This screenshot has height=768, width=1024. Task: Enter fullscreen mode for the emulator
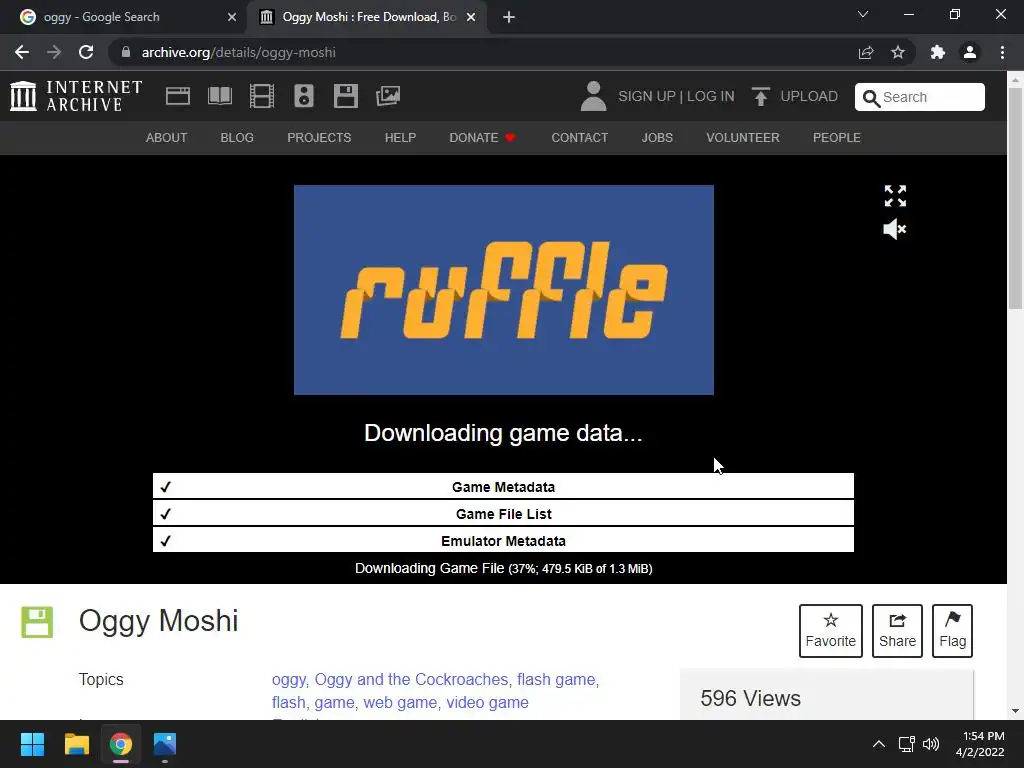895,195
